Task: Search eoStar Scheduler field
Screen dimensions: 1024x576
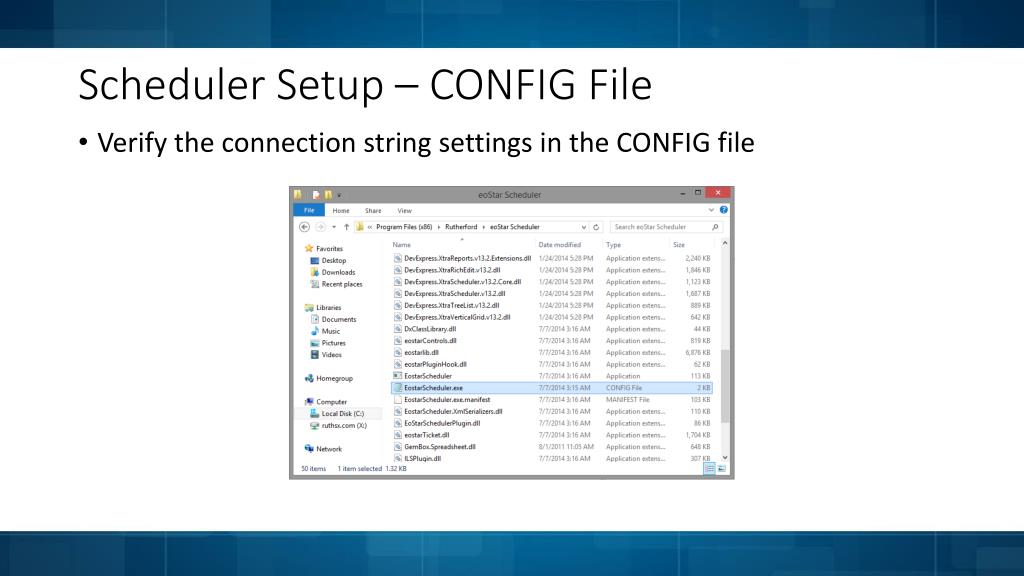Action: pos(666,227)
